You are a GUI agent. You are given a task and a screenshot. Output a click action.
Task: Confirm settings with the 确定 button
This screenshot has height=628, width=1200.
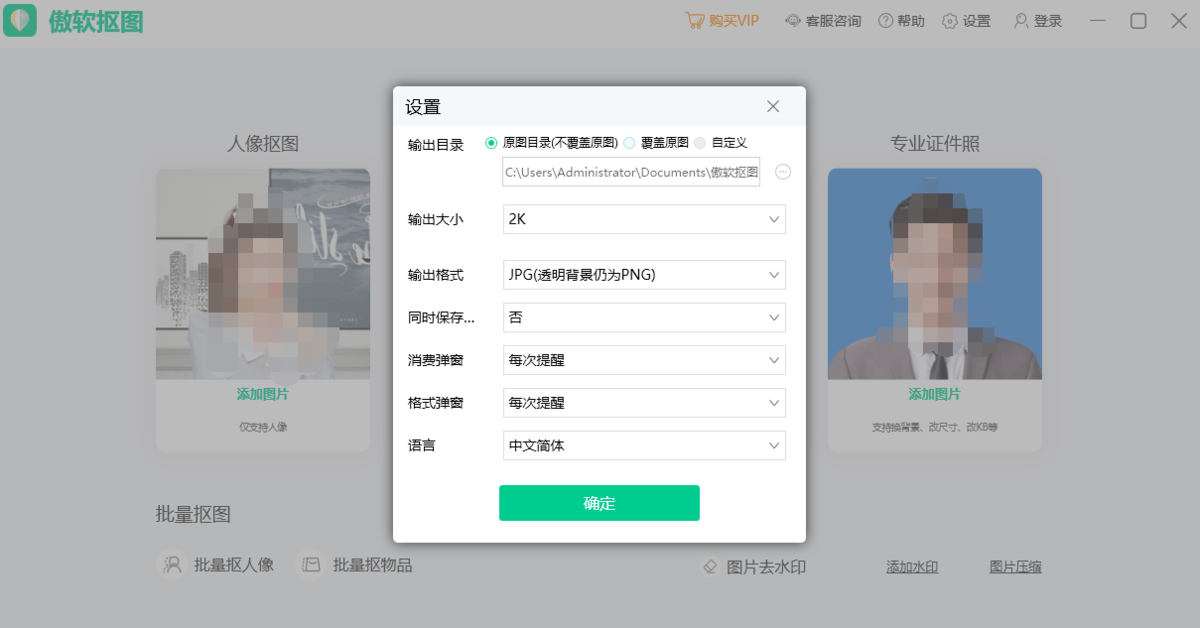point(599,503)
